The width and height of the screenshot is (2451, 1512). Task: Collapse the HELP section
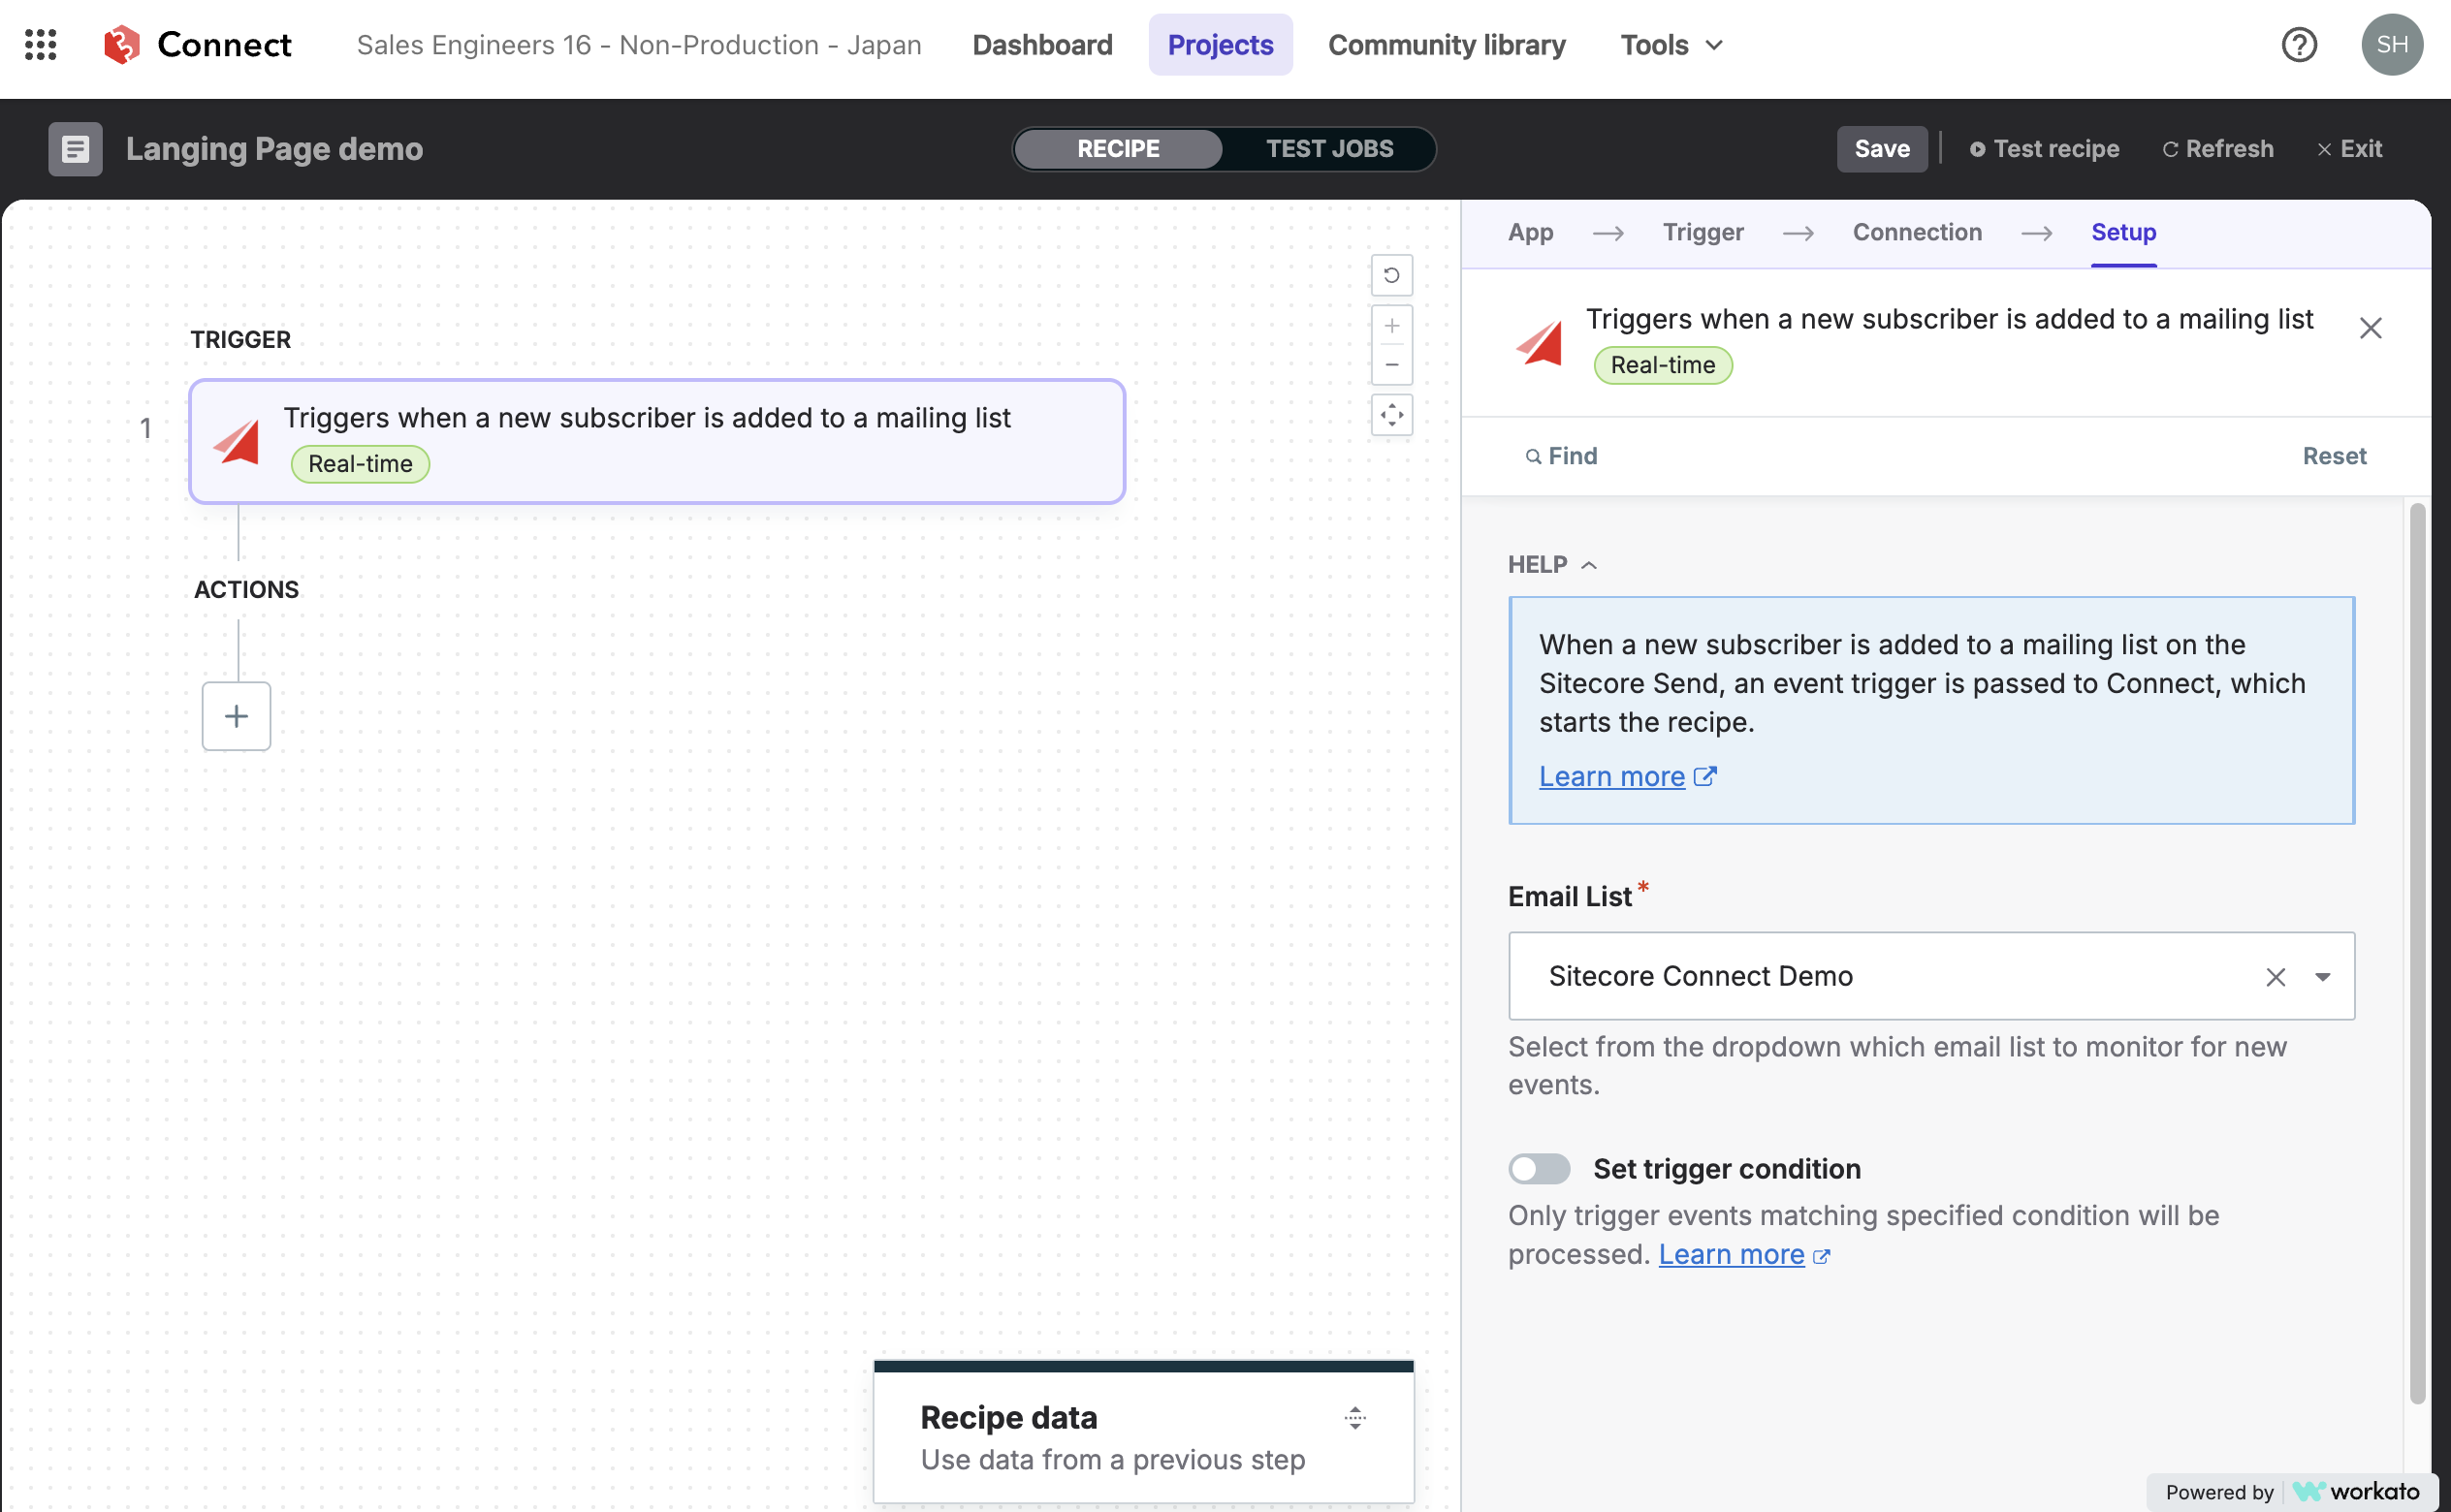click(1552, 565)
